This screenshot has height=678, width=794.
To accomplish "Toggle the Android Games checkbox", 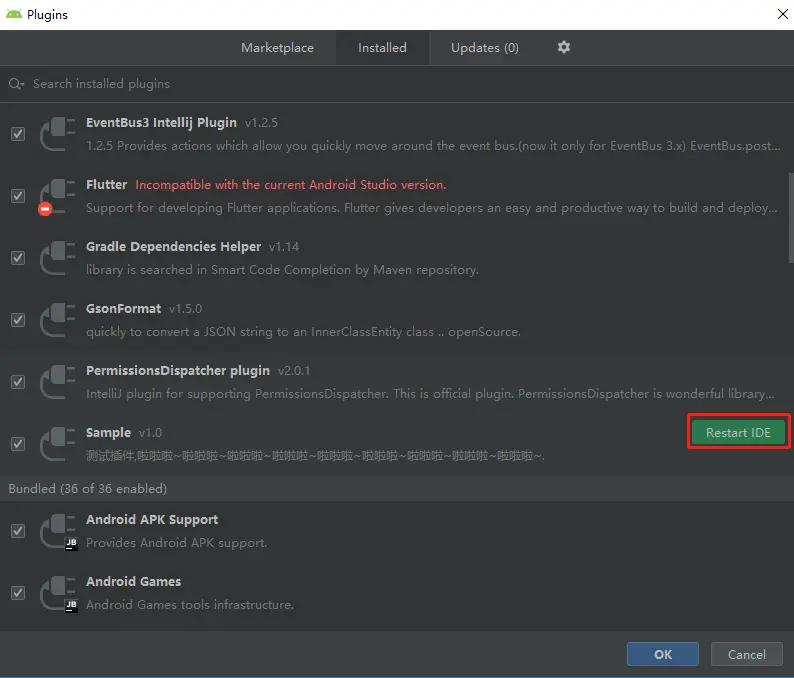I will tap(18, 593).
